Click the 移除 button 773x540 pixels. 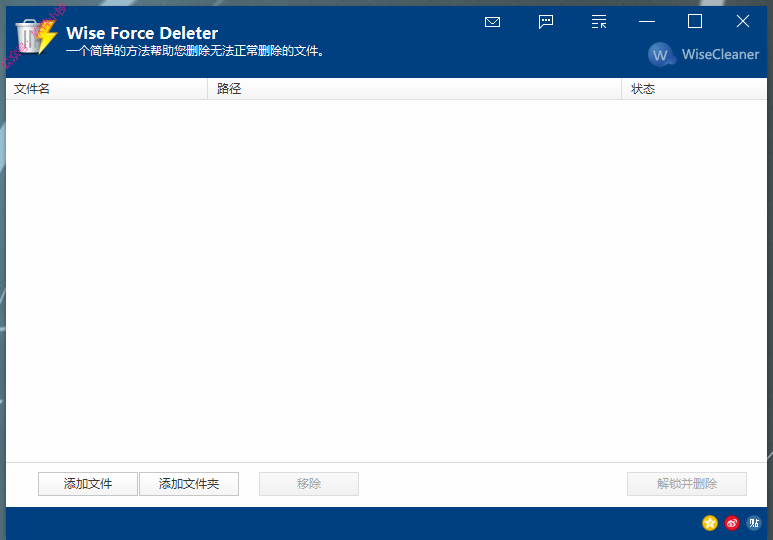point(309,484)
